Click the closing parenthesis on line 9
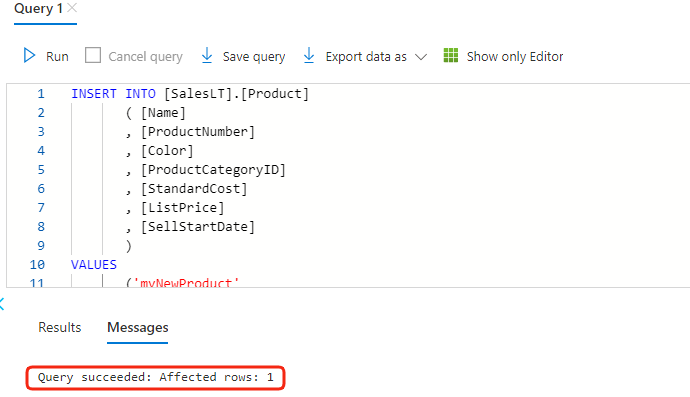Image resolution: width=690 pixels, height=397 pixels. (128, 246)
